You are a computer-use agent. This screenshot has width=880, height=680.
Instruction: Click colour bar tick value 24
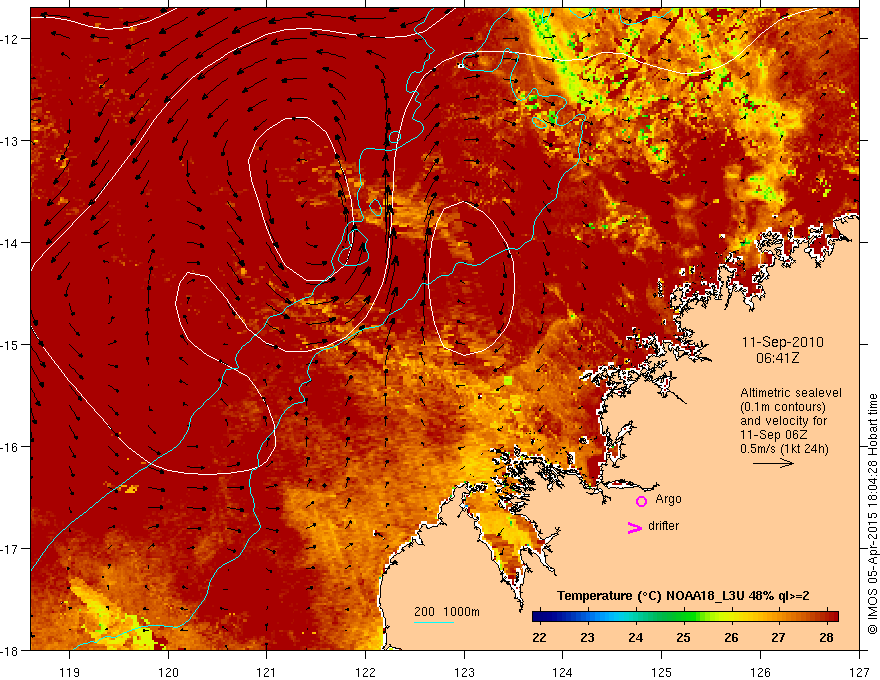tap(635, 637)
